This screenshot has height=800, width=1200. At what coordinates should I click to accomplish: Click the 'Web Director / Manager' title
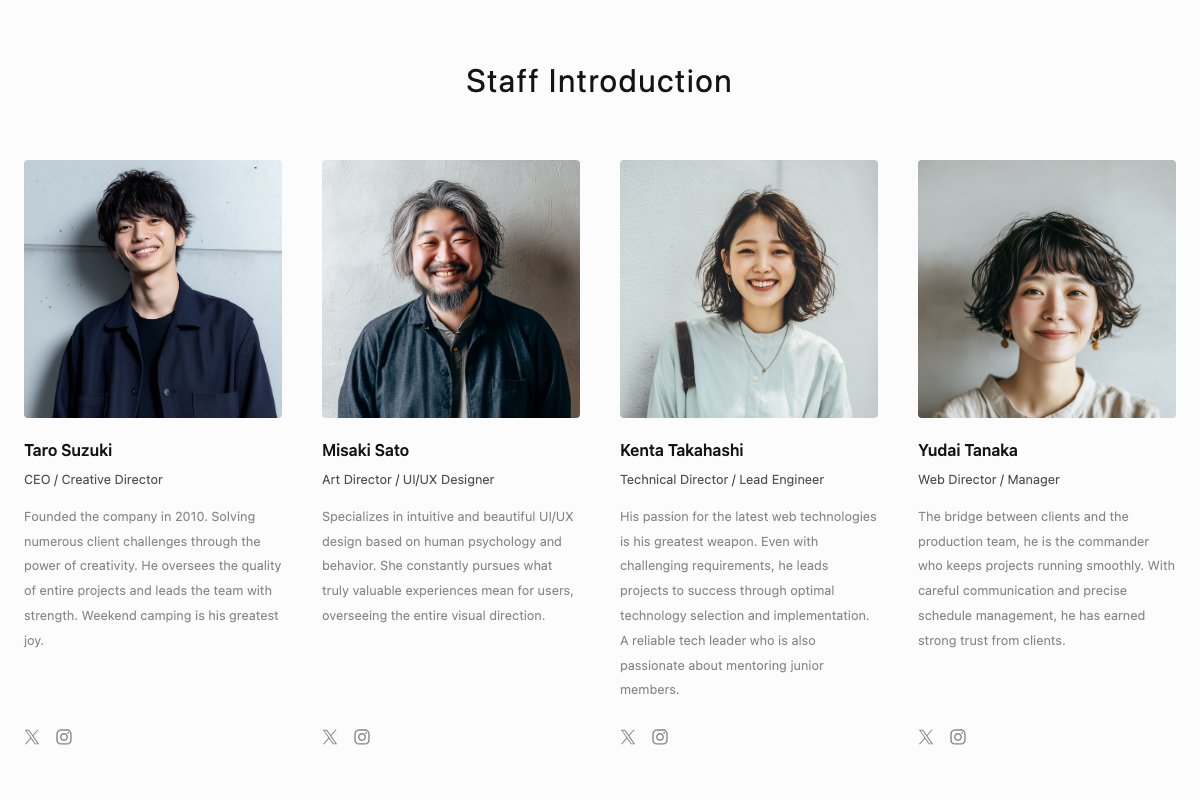click(x=989, y=480)
